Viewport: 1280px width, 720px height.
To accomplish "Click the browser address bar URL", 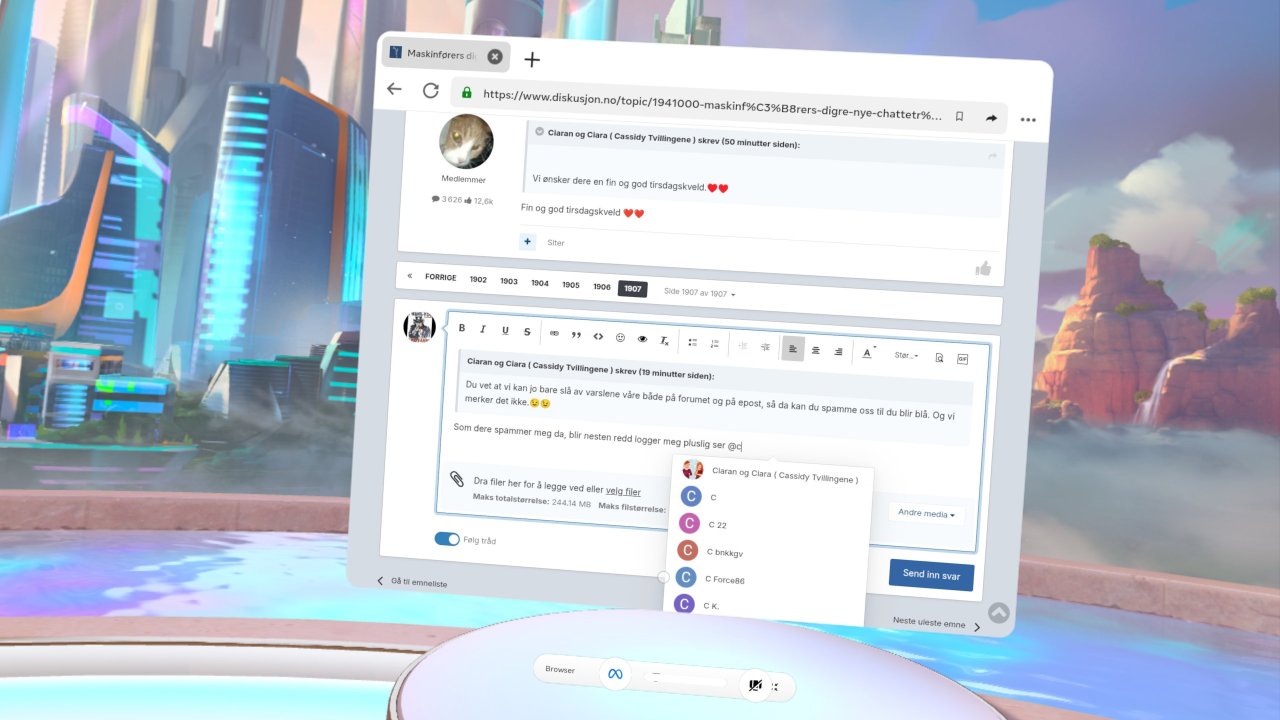I will [x=712, y=104].
